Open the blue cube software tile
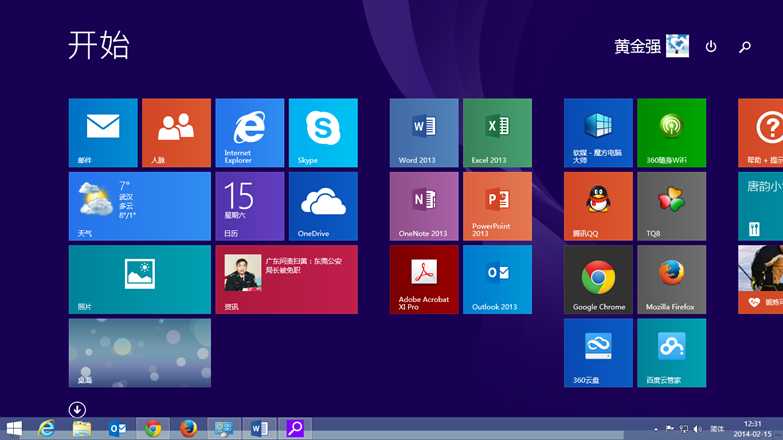The image size is (783, 440). coord(598,133)
